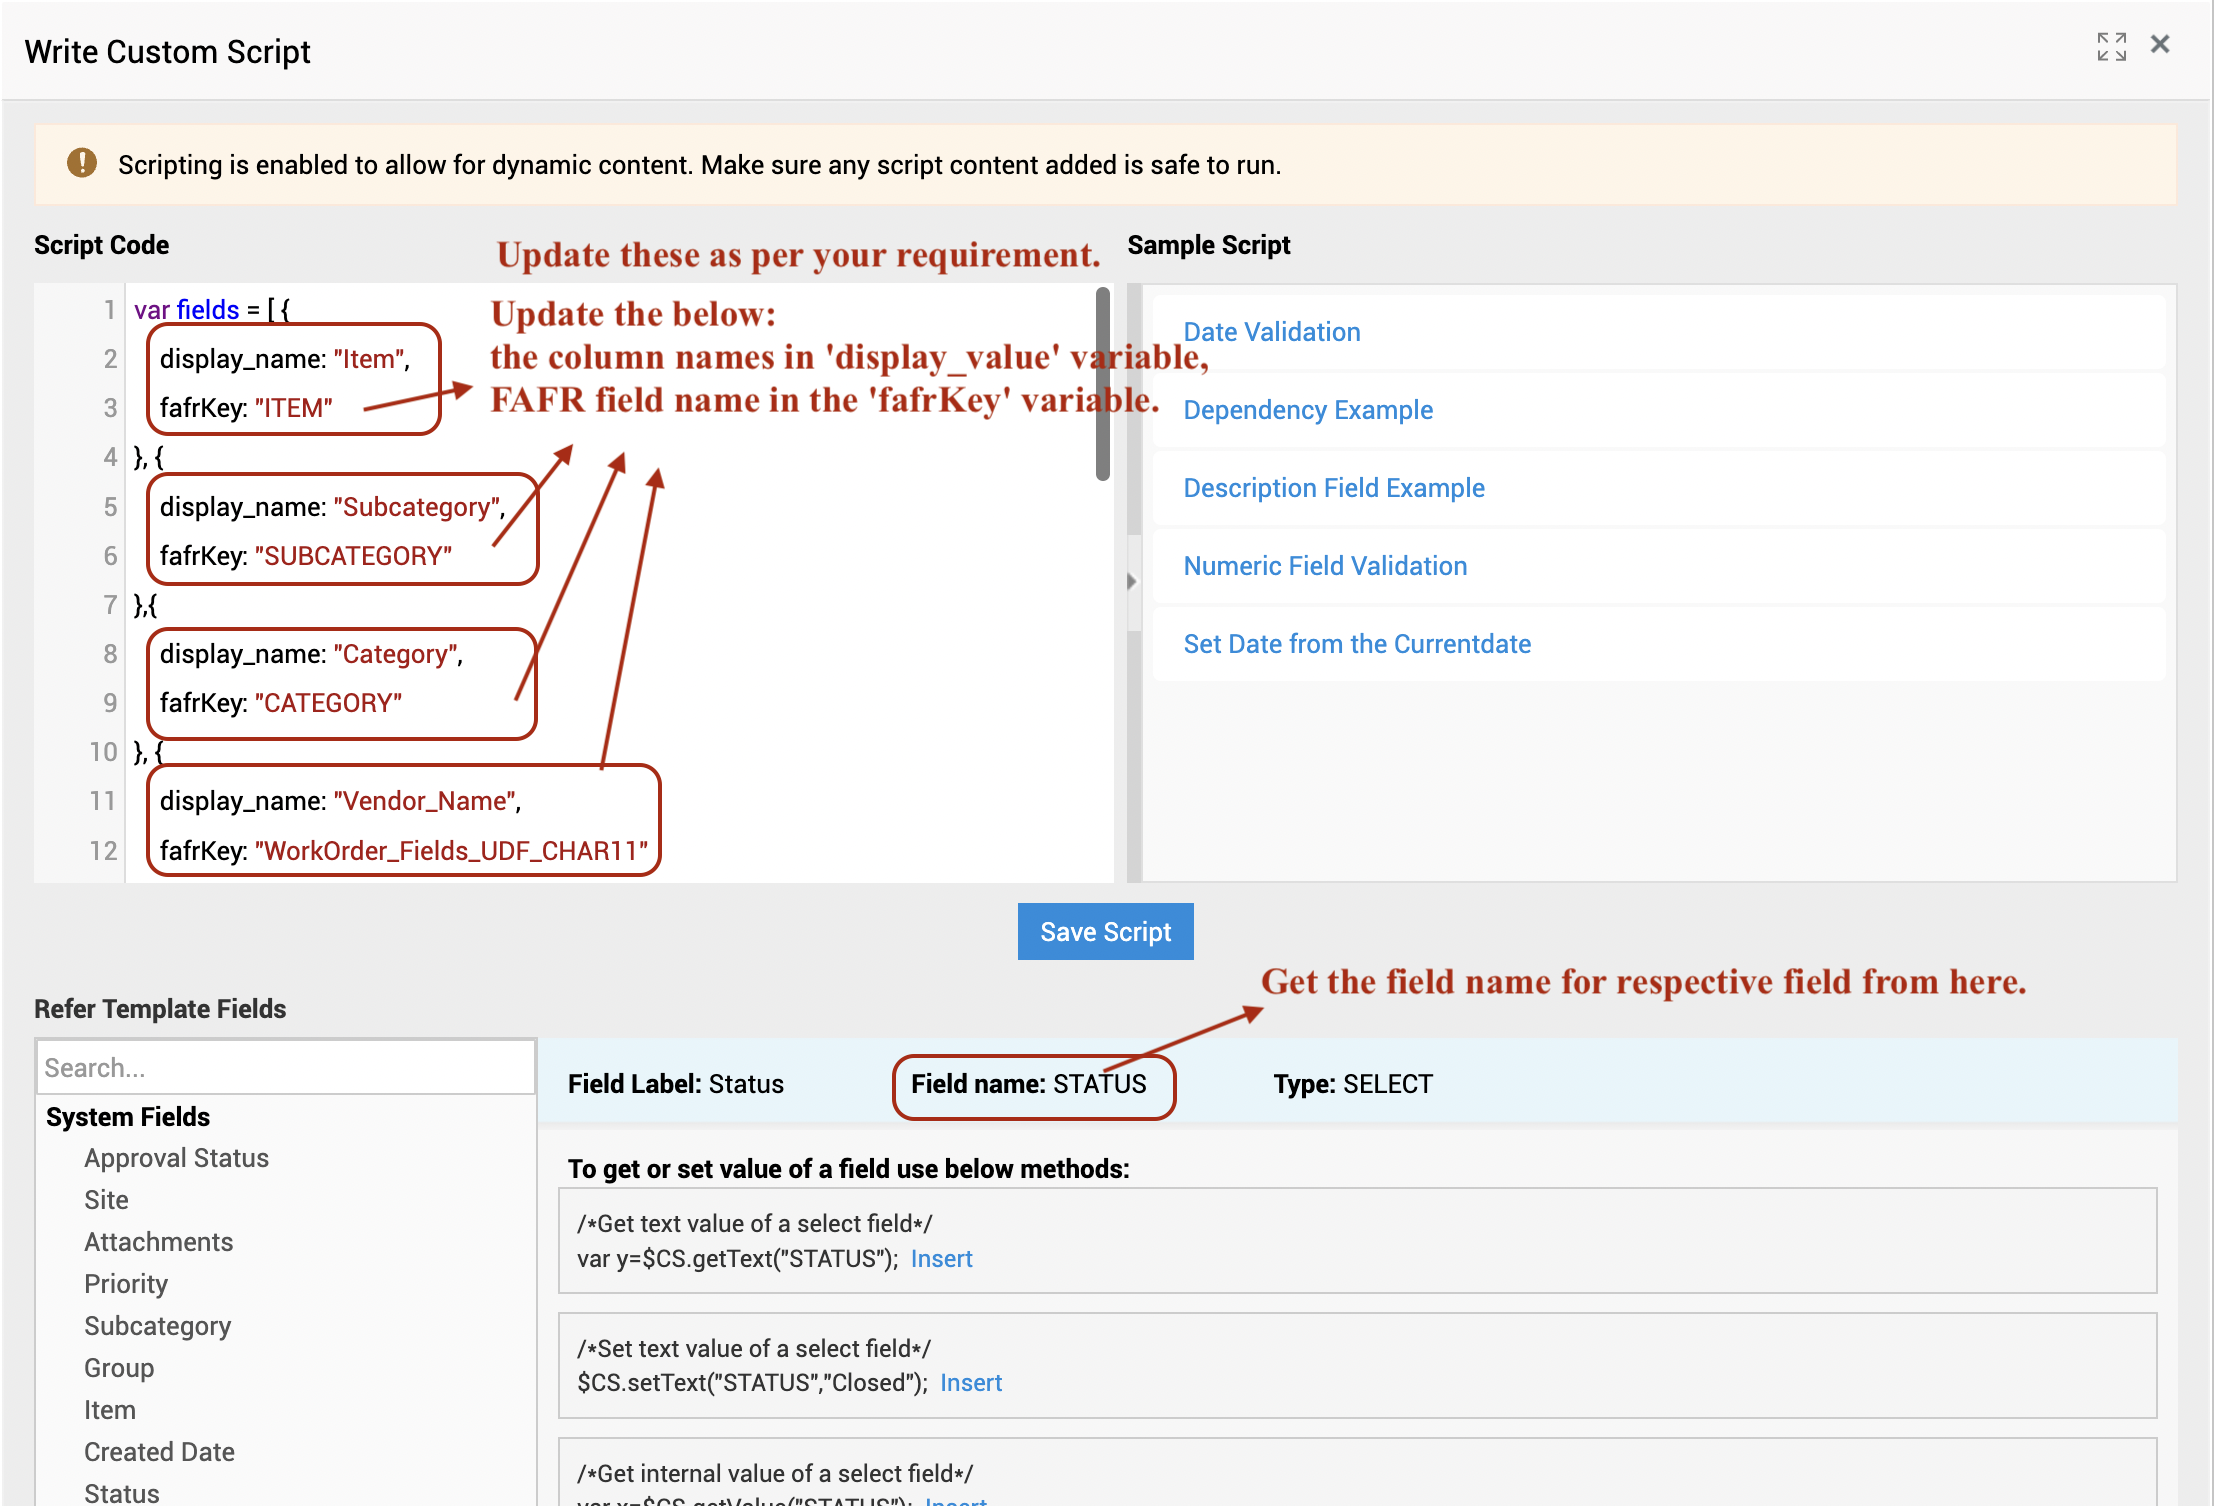Select Approval Status in System Fields
2214x1506 pixels.
pos(176,1158)
